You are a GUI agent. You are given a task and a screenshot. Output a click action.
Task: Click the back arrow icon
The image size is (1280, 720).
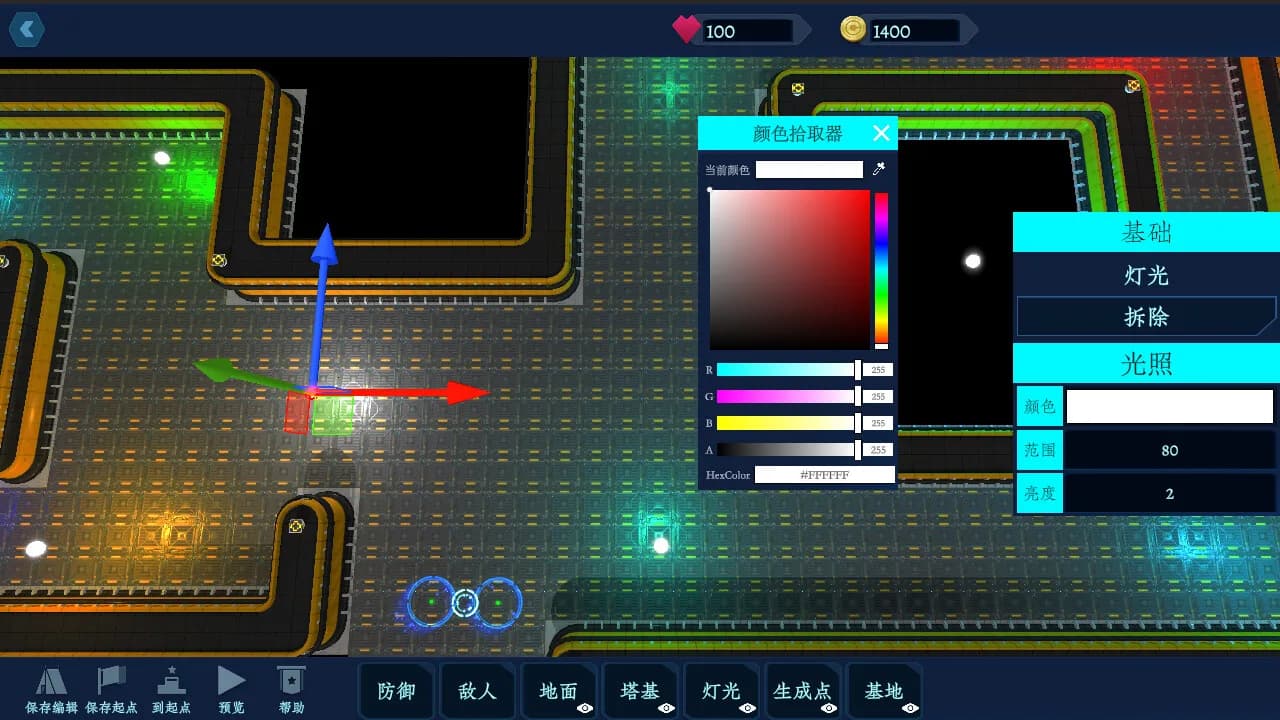[27, 29]
